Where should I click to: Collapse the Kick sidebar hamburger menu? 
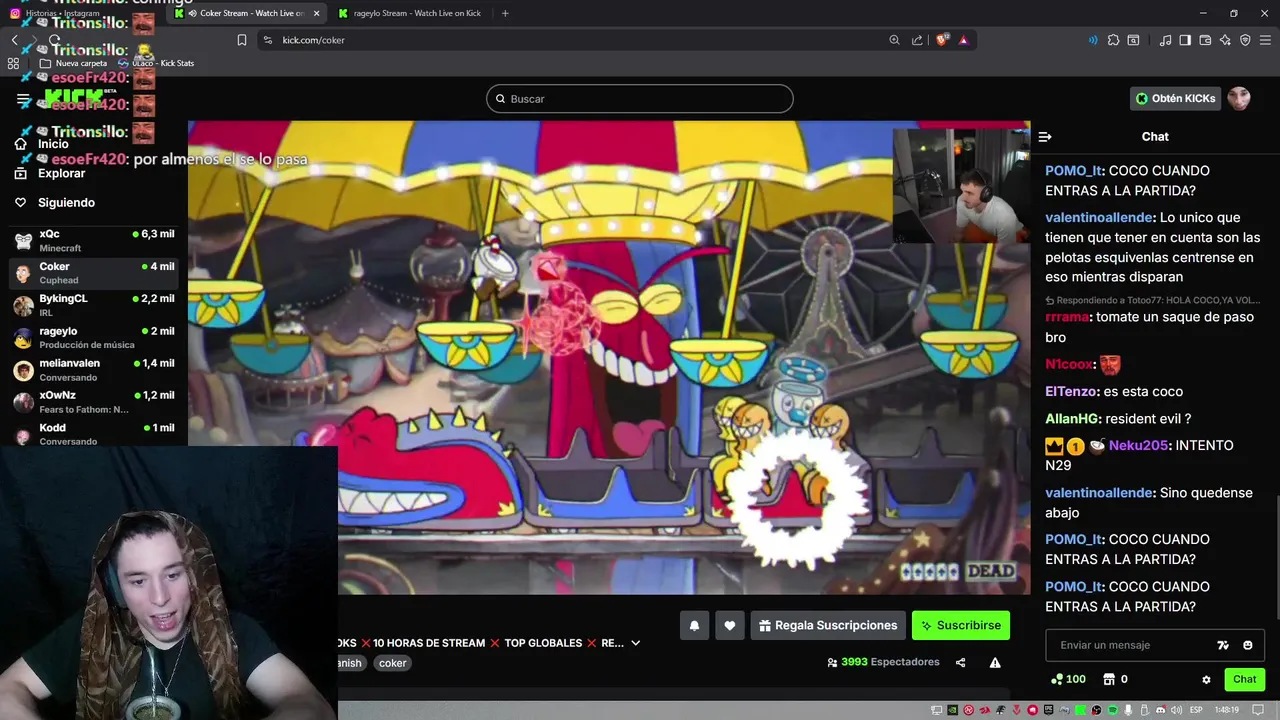coord(23,100)
